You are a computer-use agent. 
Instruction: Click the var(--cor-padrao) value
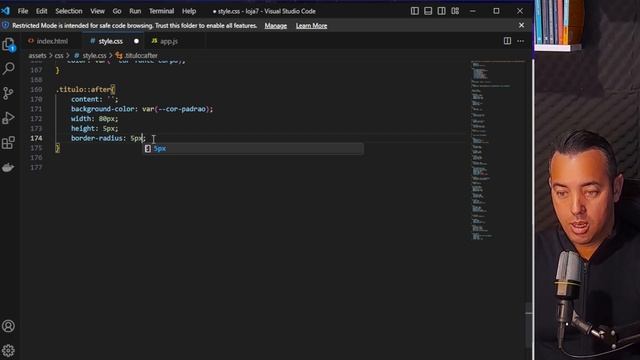(x=176, y=109)
